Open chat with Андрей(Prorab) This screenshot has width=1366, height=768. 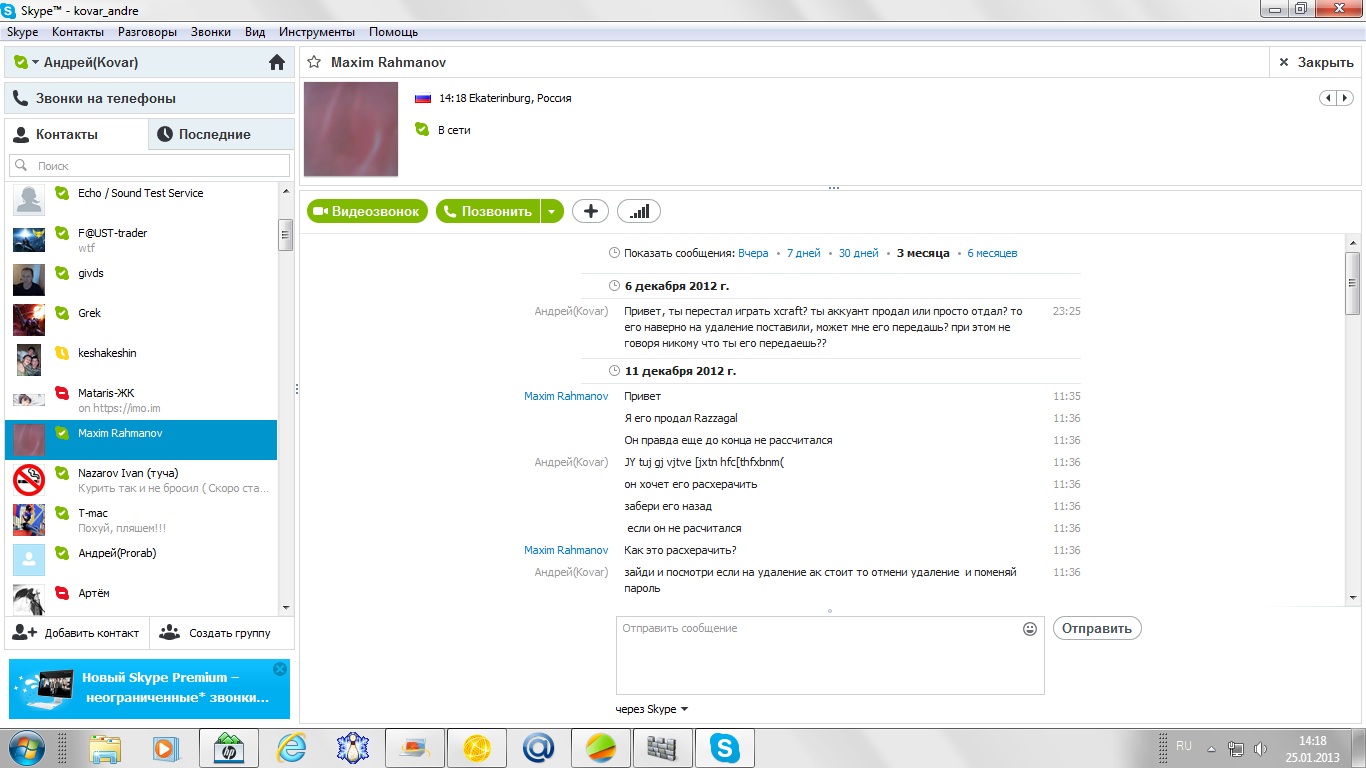(141, 560)
